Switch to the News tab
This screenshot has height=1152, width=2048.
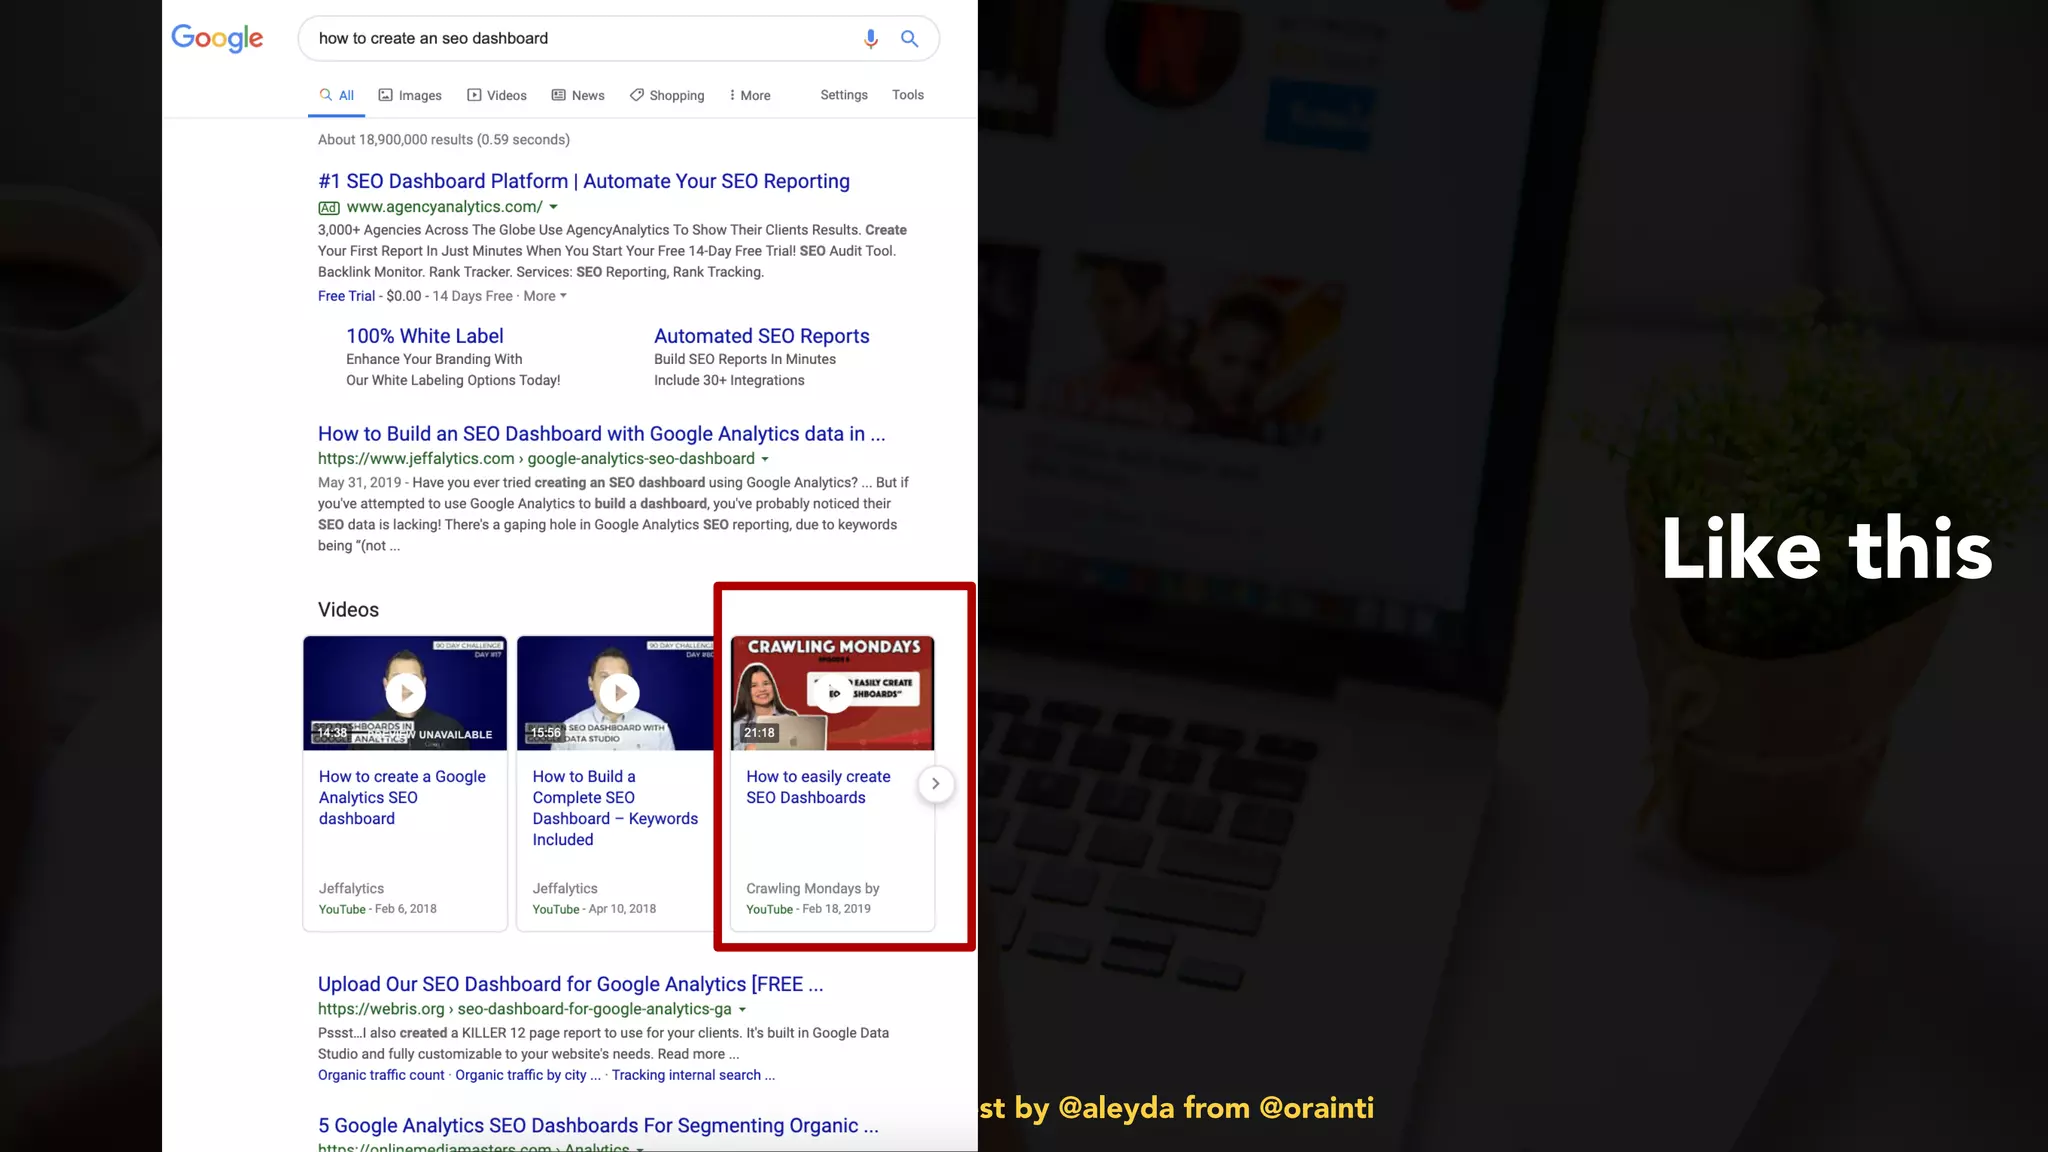tap(578, 95)
